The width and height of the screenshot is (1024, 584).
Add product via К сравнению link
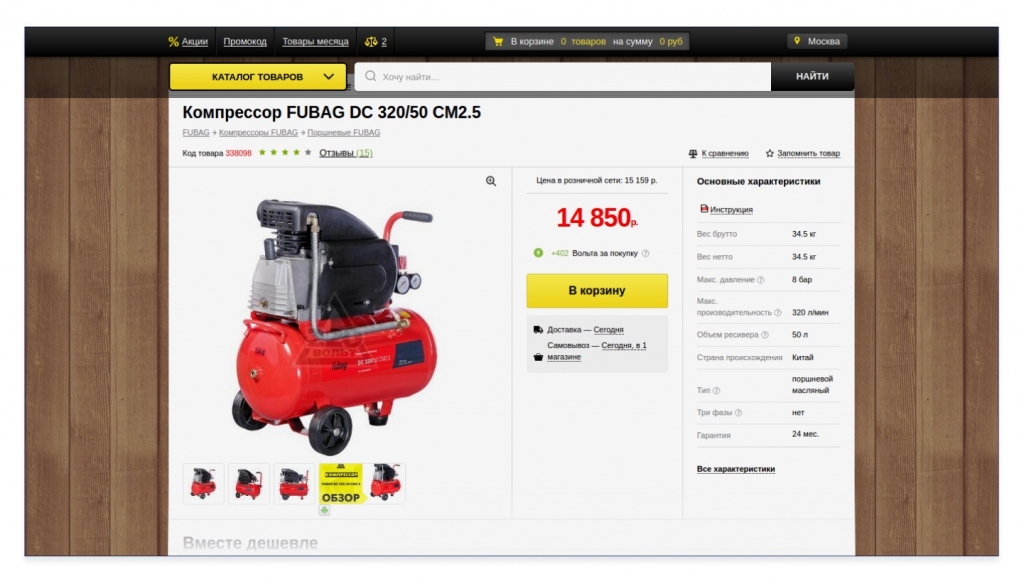(725, 154)
